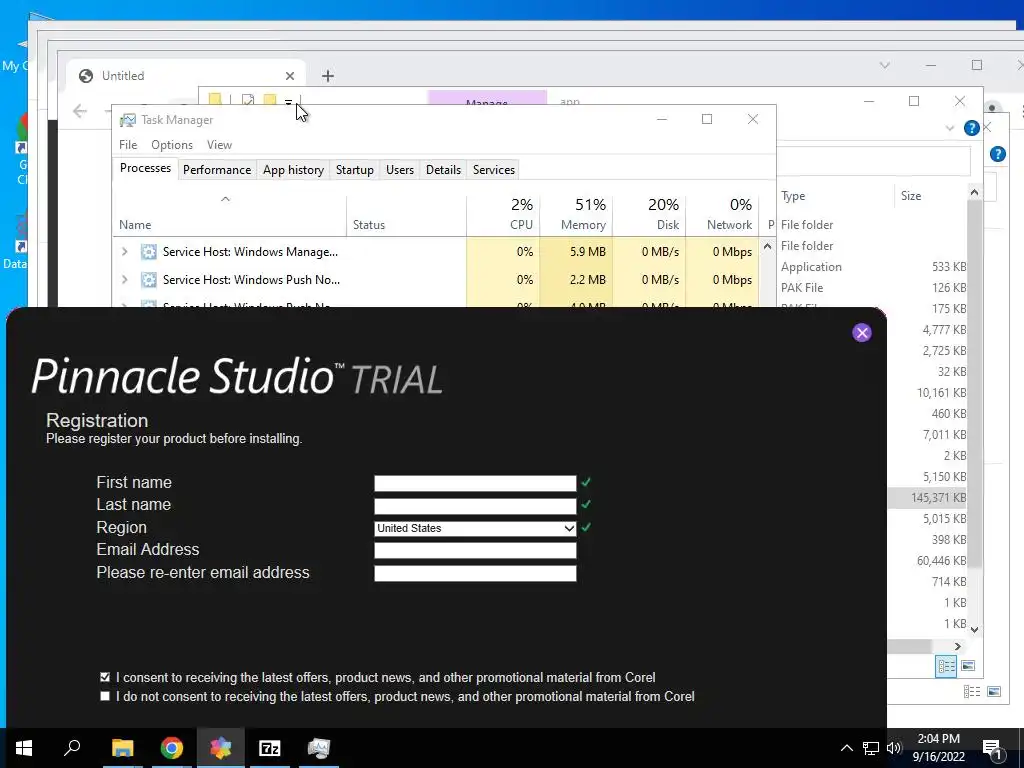1024x768 pixels.
Task: Open taskbar search magnifier
Action: (x=72, y=748)
